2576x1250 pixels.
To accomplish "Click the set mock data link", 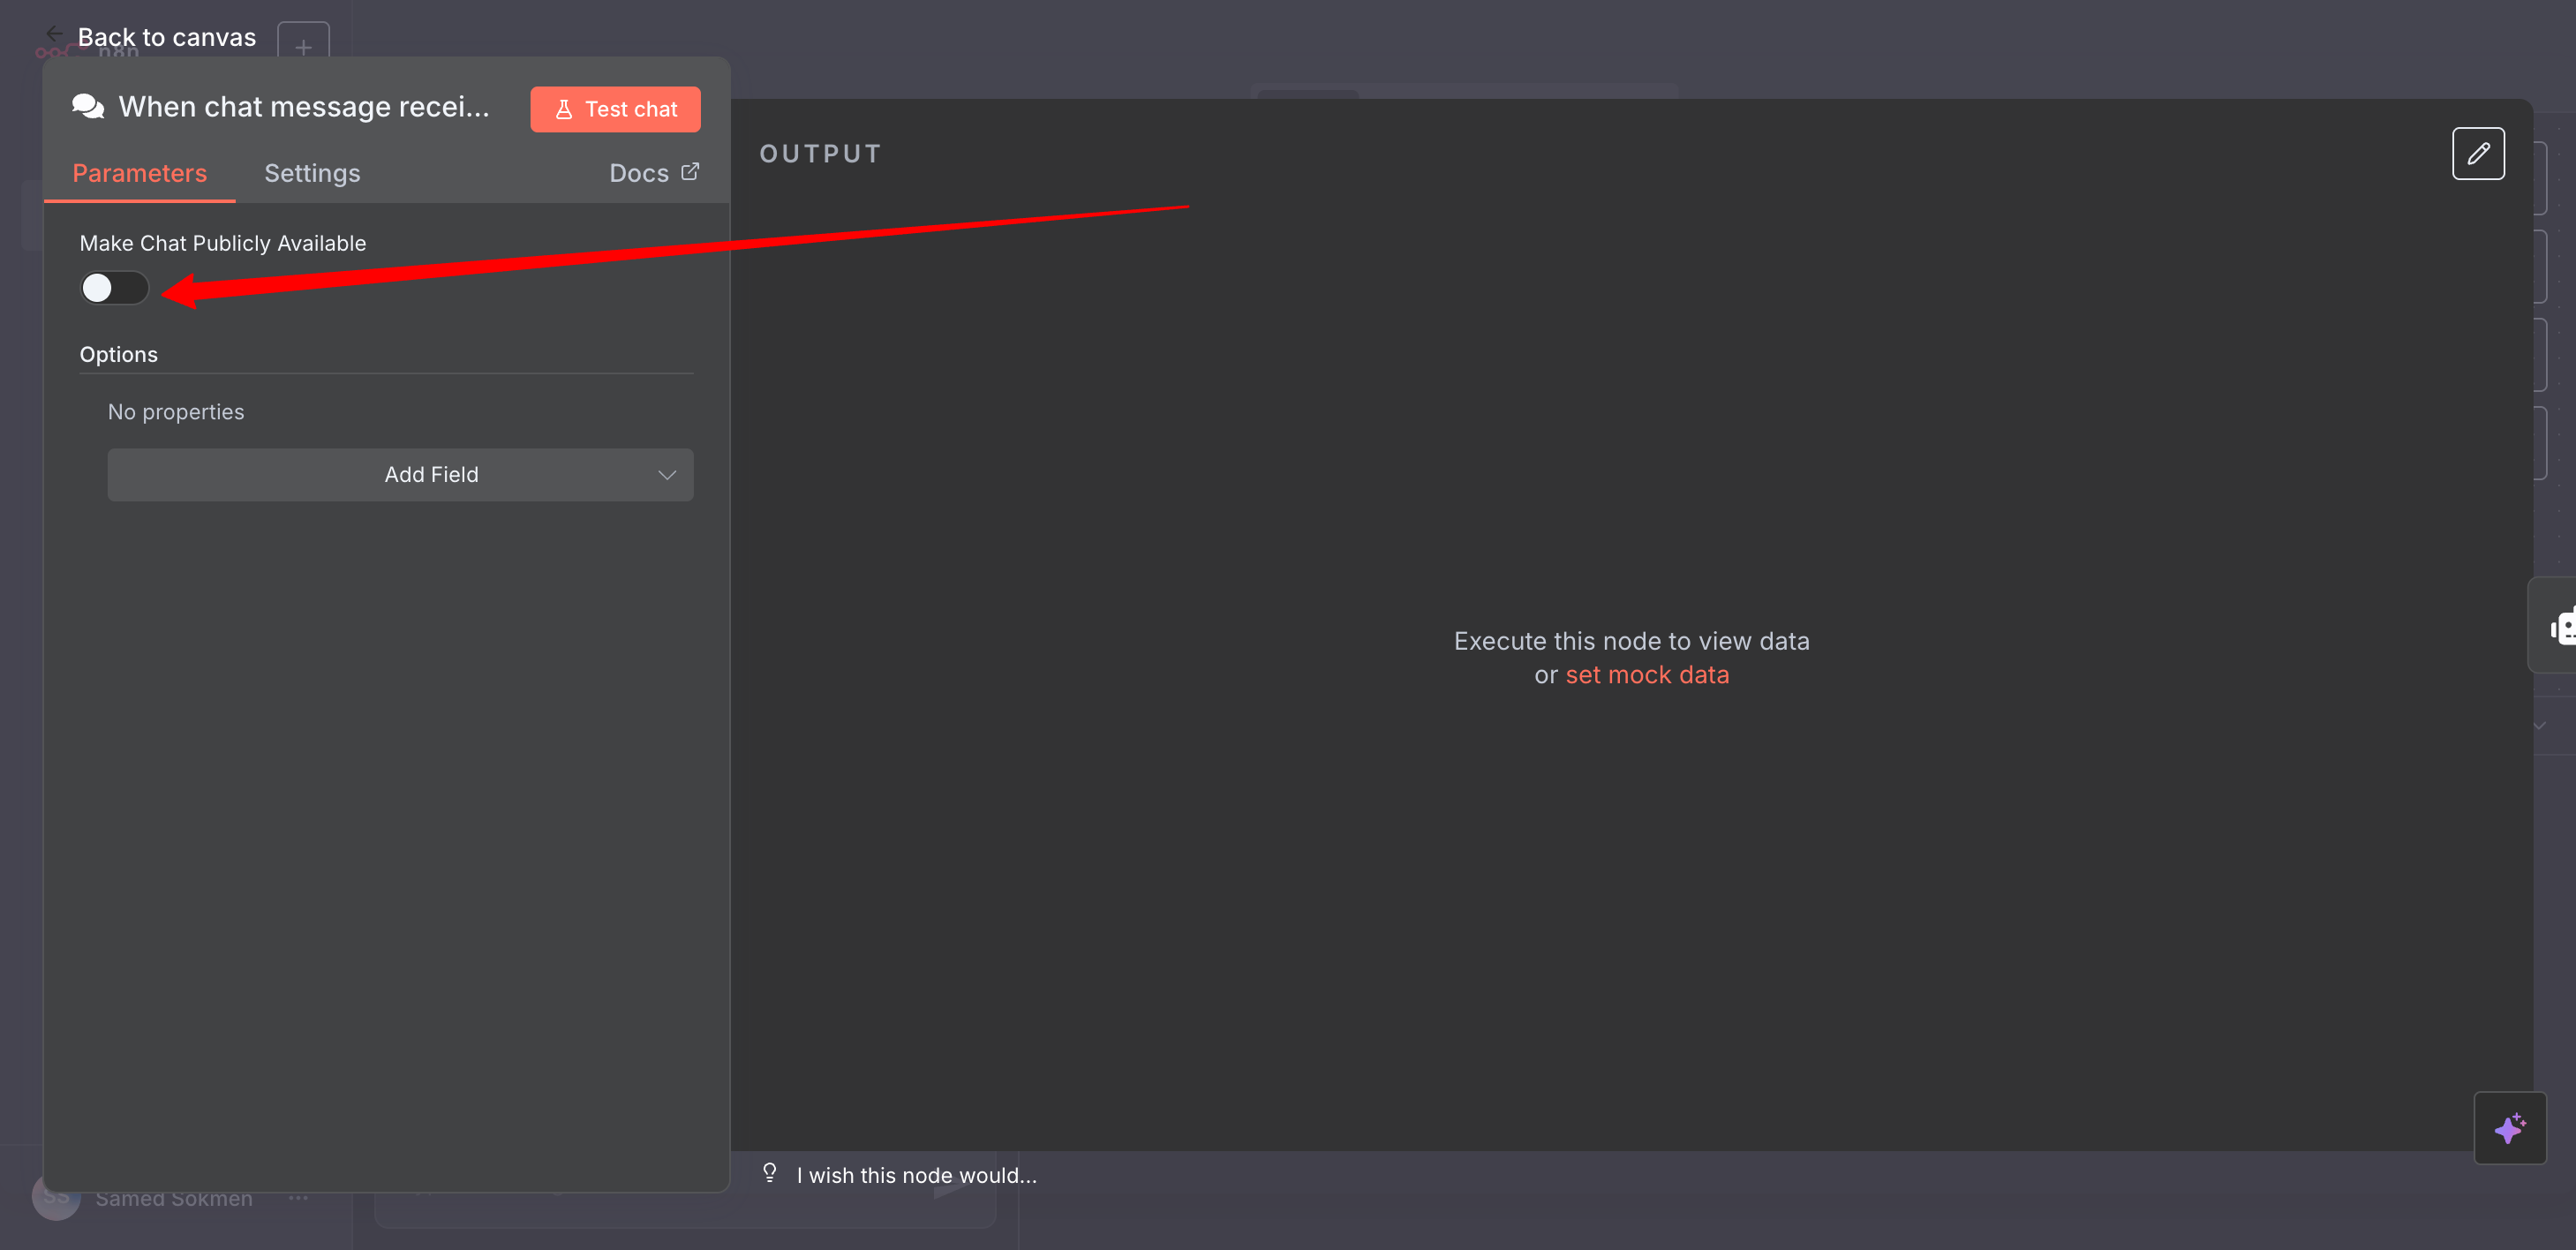I will [x=1646, y=675].
